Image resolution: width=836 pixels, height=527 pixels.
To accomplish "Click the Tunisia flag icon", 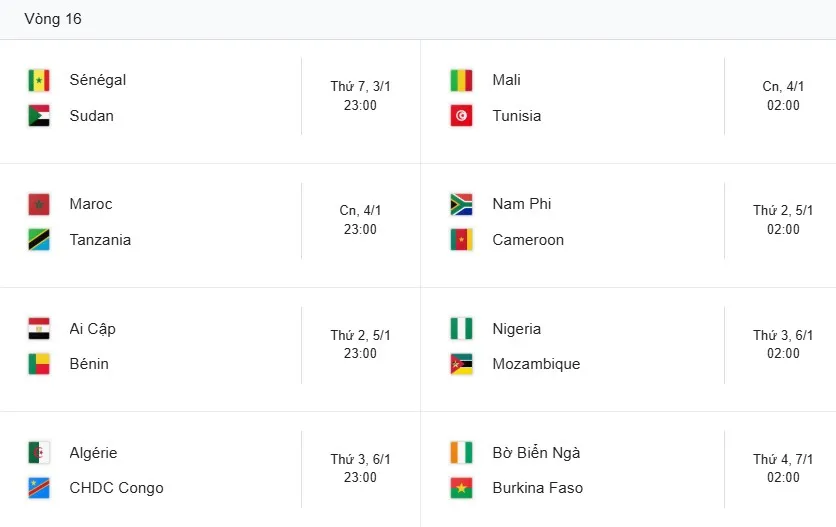I will [461, 116].
